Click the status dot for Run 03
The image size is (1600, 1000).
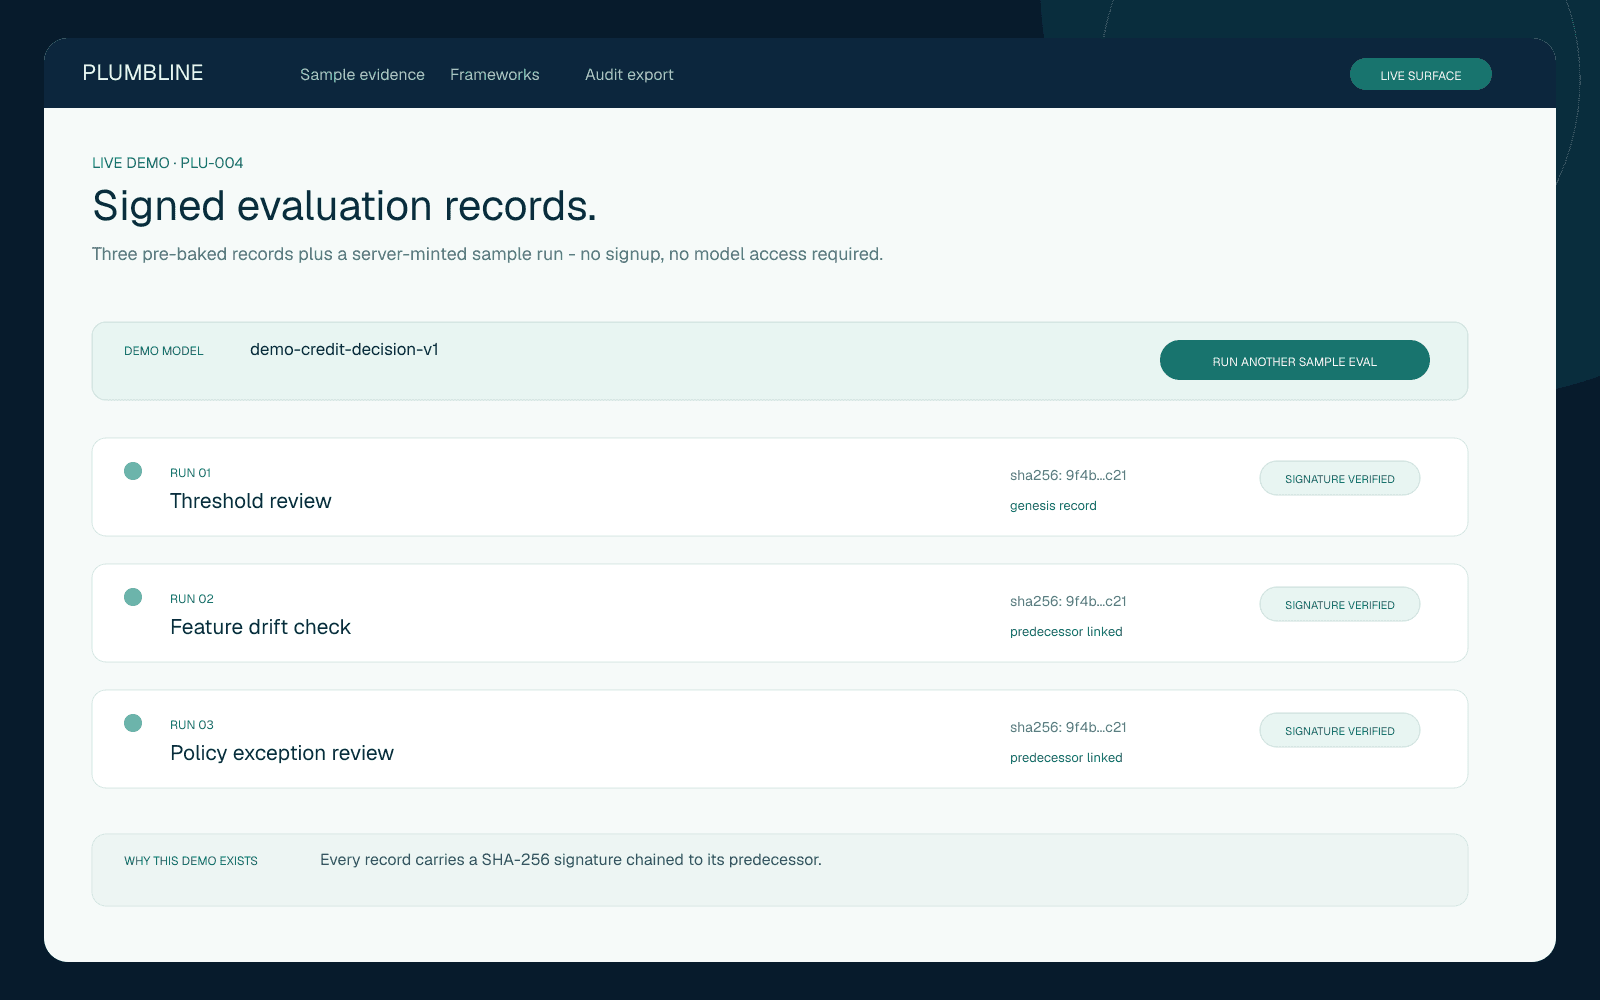(x=133, y=723)
